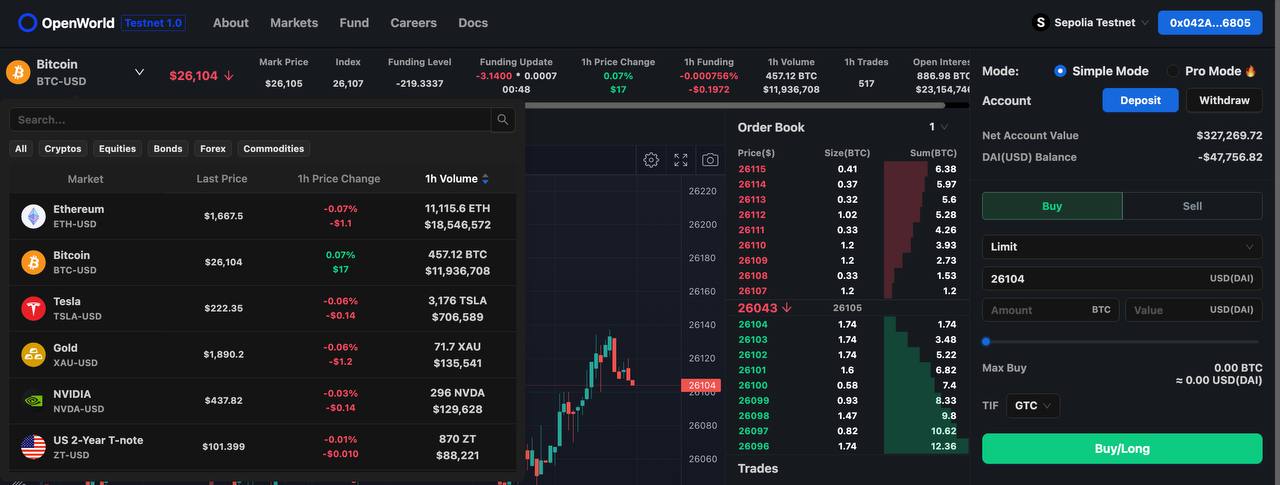Select the Tesla TSLA-USD market row

(263, 308)
